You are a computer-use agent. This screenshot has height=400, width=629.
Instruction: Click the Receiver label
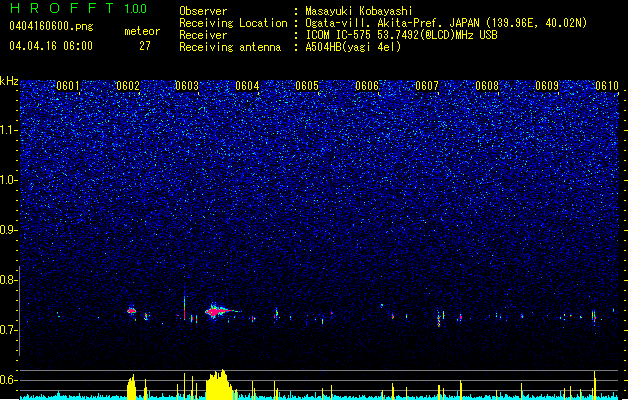pyautogui.click(x=203, y=35)
